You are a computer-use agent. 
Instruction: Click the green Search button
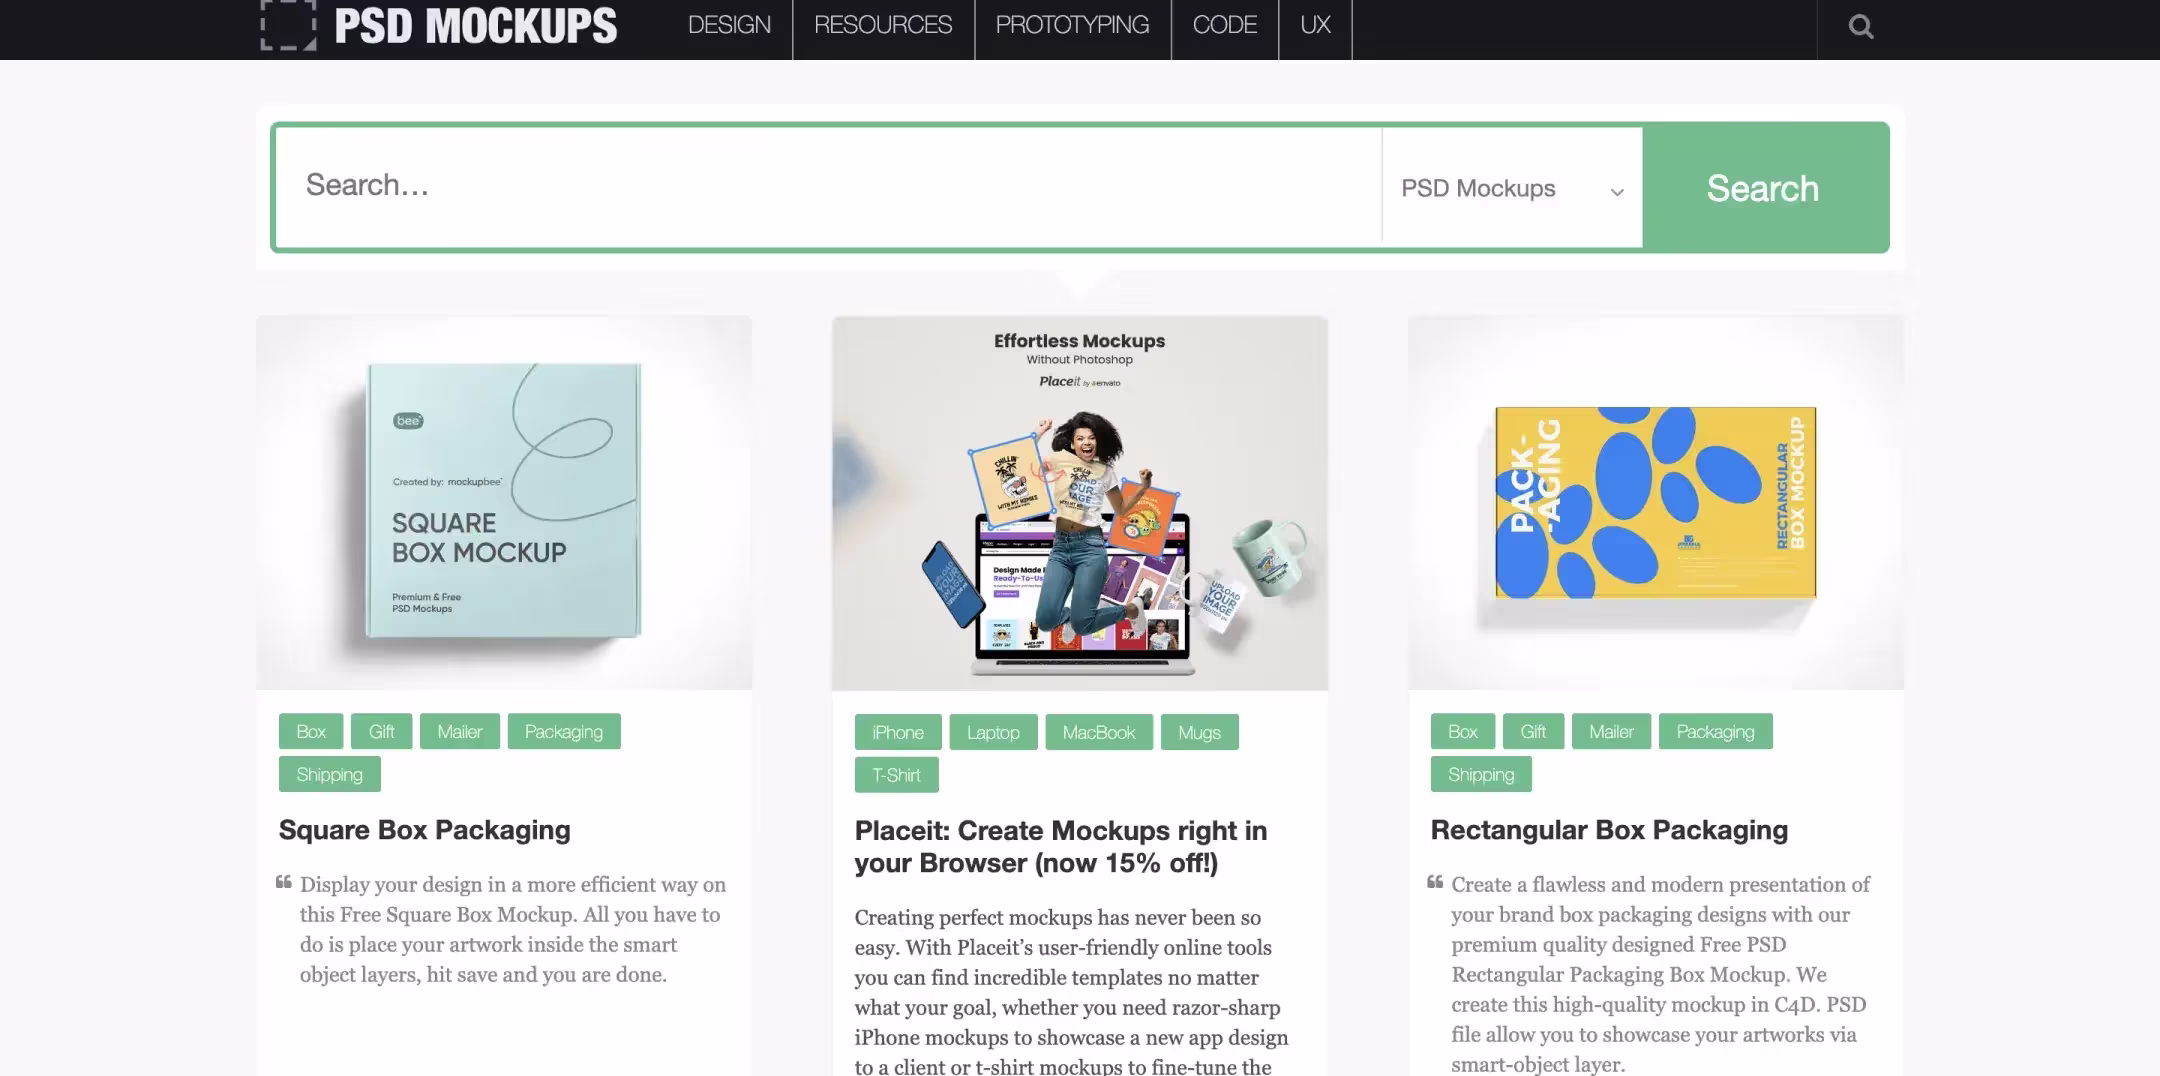pyautogui.click(x=1765, y=188)
